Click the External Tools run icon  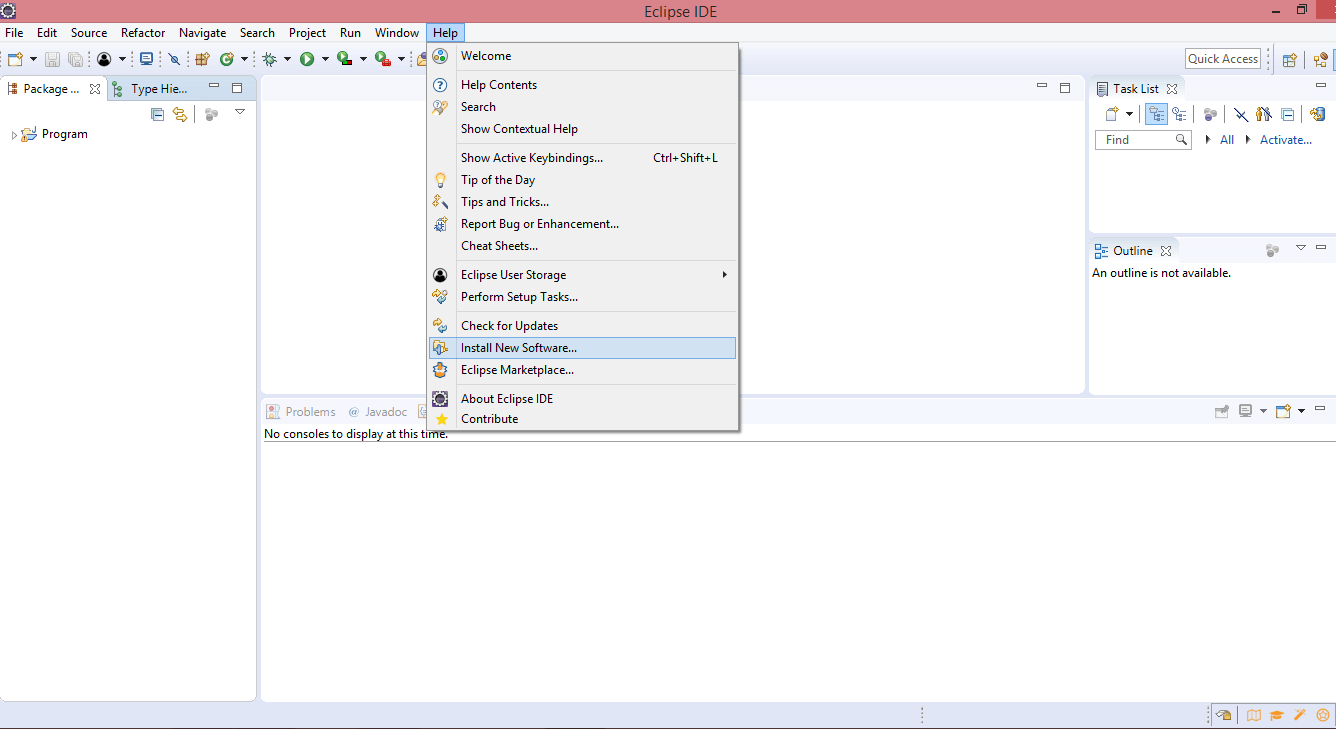[x=382, y=59]
